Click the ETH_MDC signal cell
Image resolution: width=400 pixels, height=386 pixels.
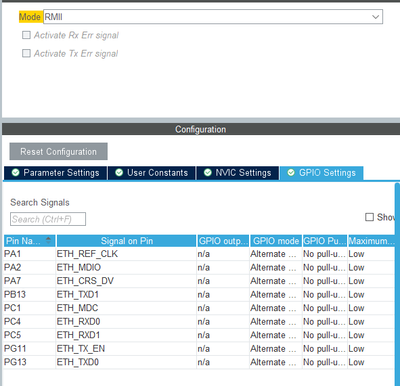[126, 308]
